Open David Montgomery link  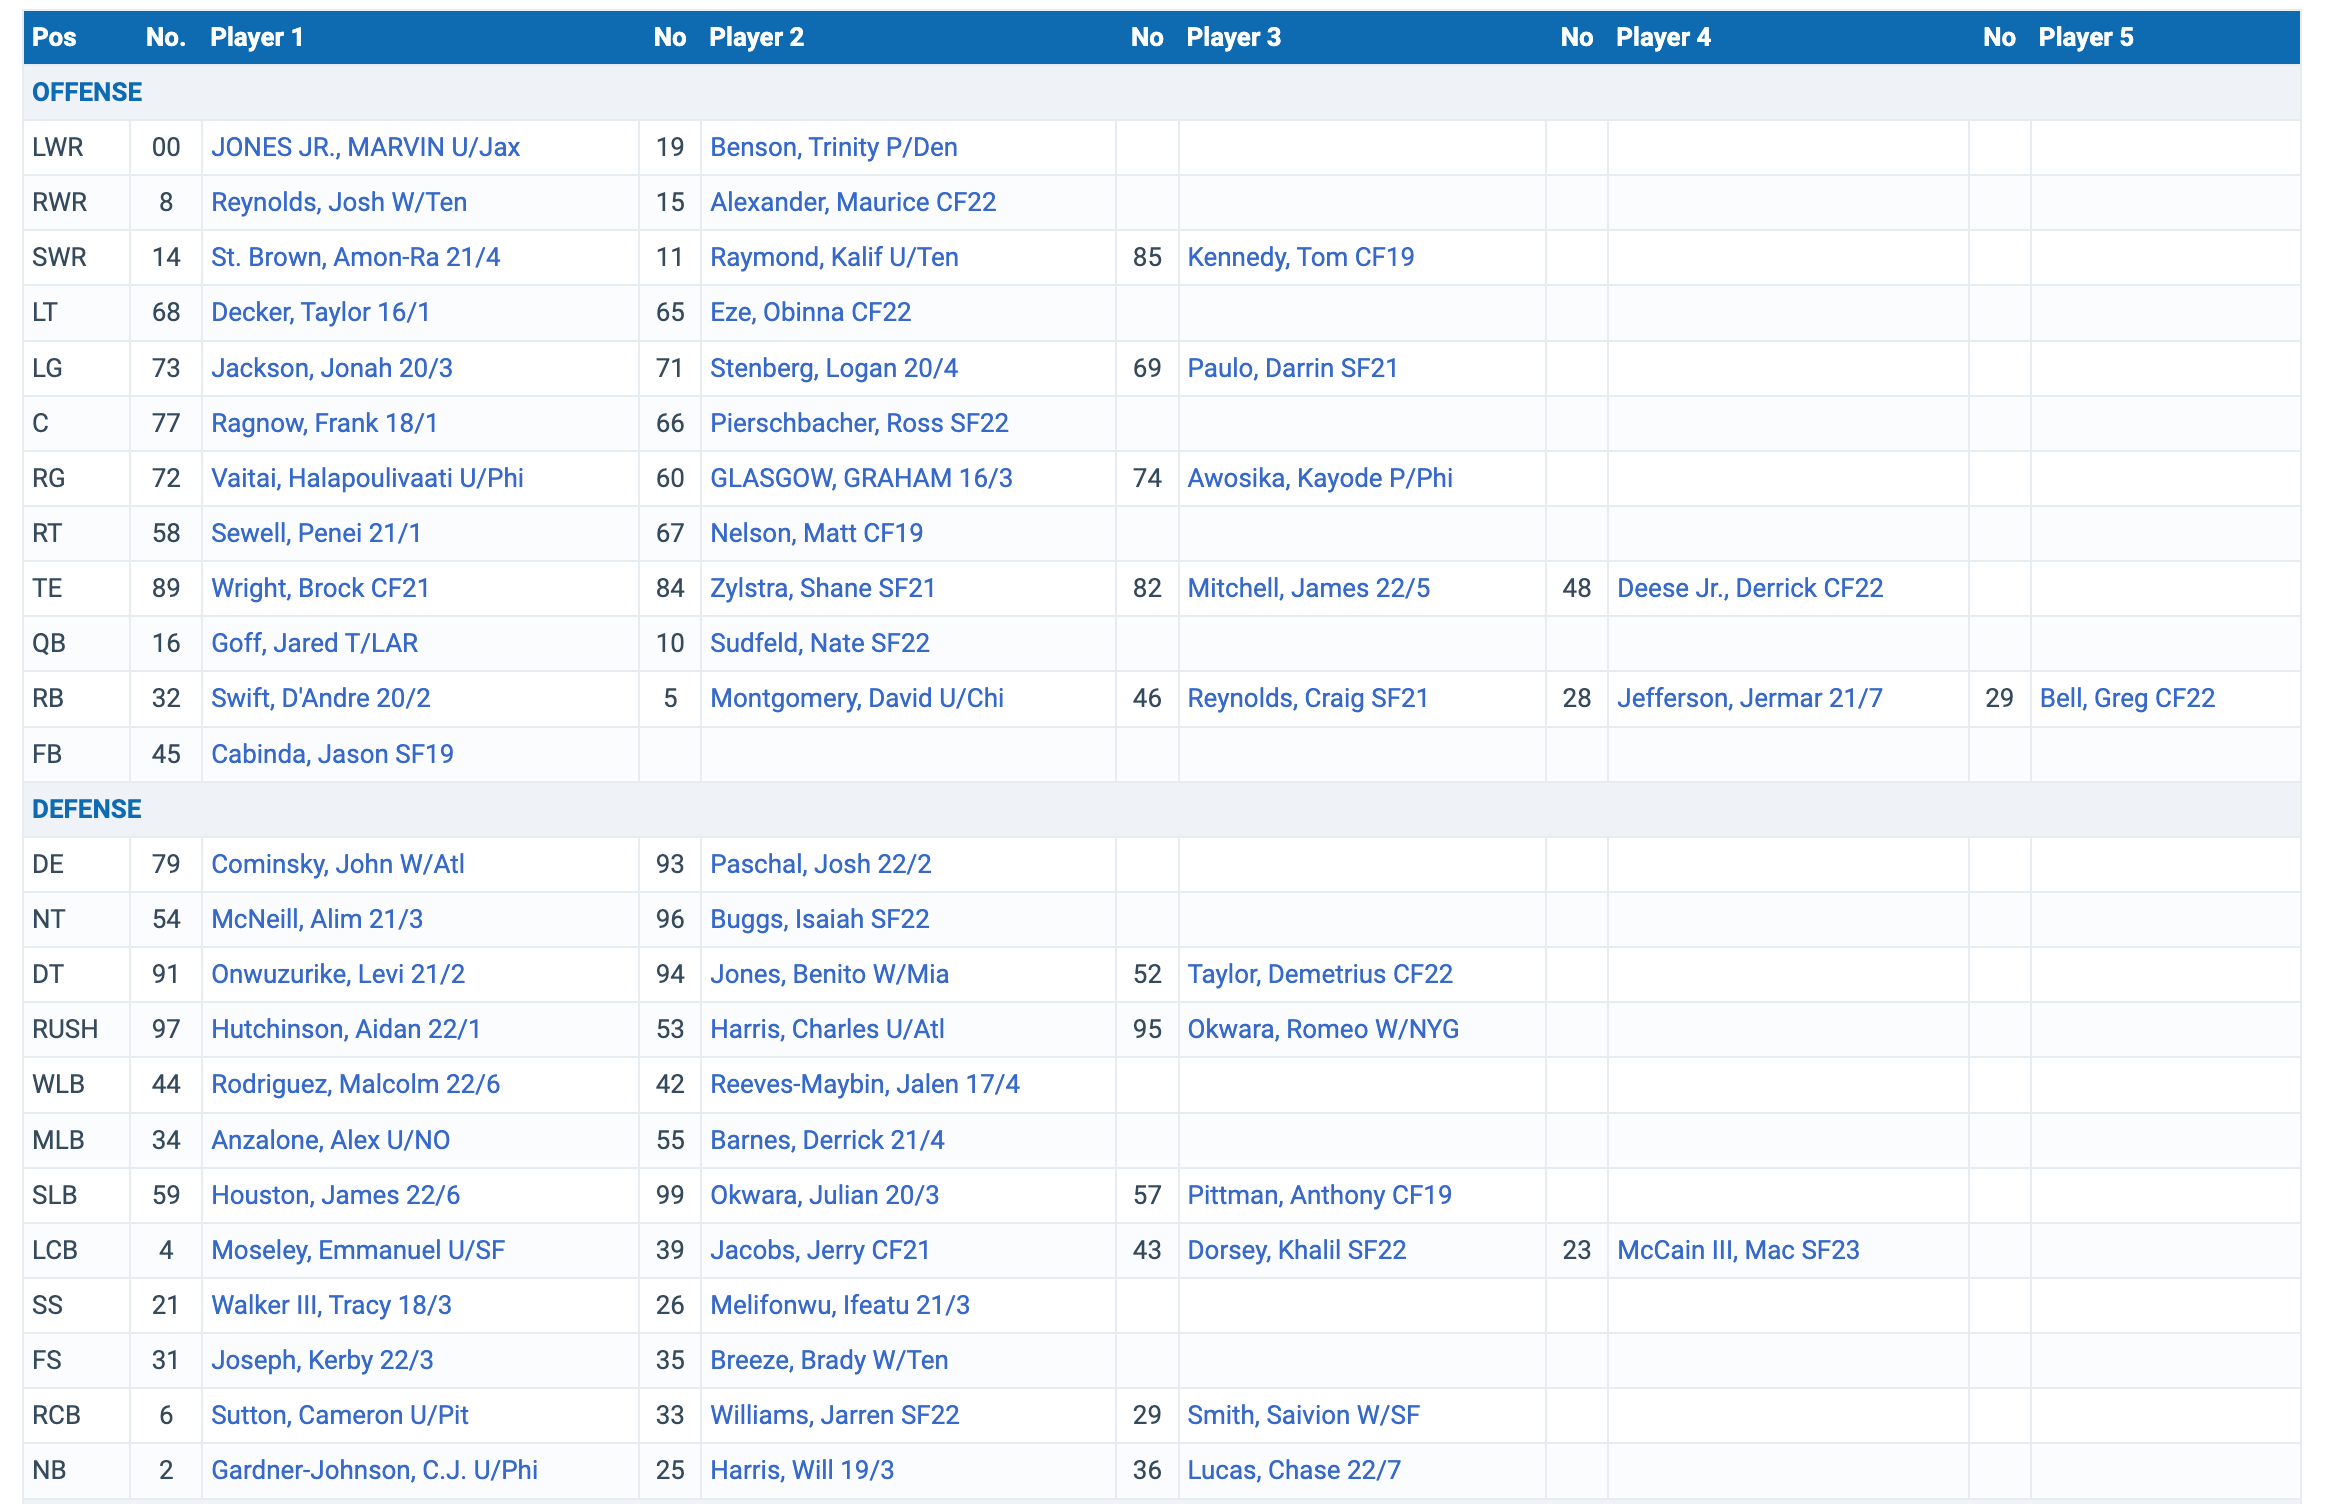coord(856,698)
